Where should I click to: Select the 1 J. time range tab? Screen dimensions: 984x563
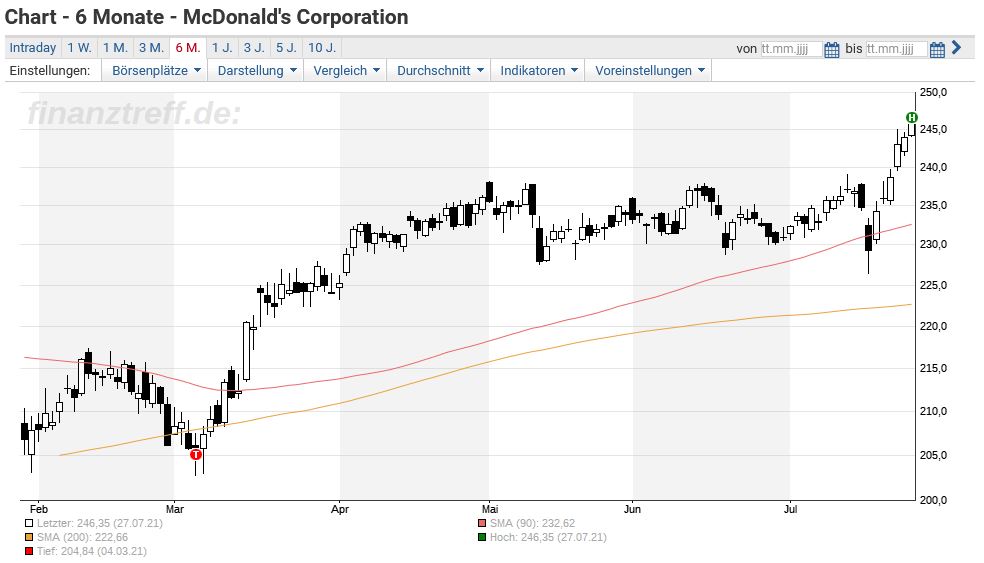[x=222, y=48]
